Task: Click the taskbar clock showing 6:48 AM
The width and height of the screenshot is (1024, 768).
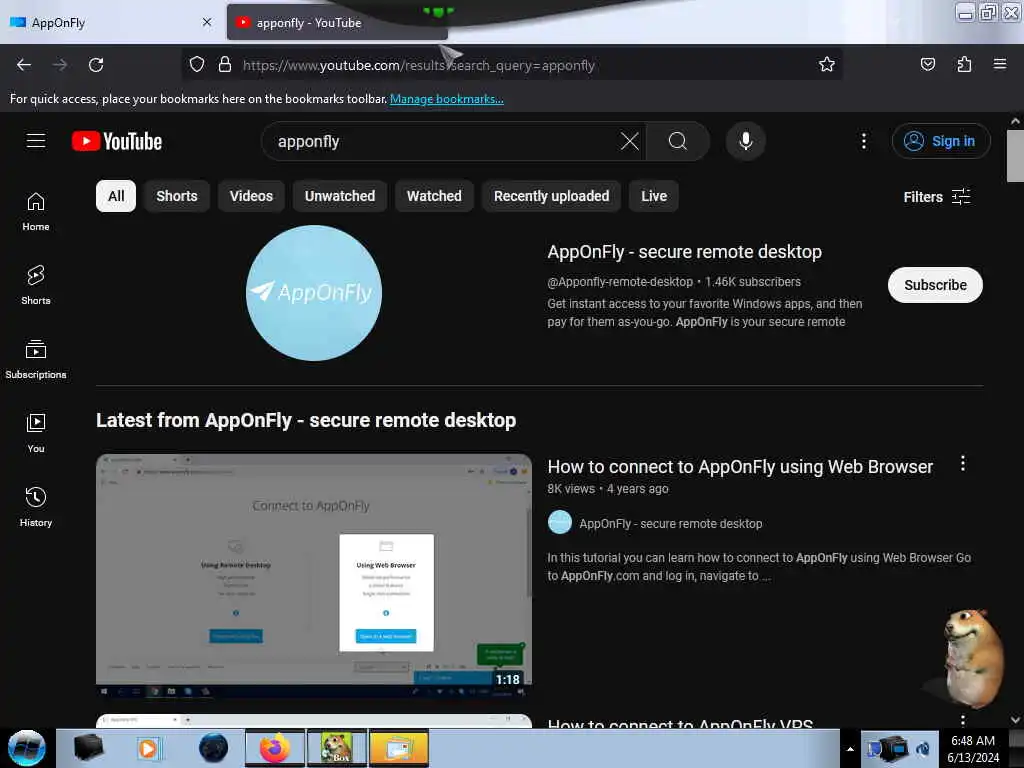Action: pos(972,749)
